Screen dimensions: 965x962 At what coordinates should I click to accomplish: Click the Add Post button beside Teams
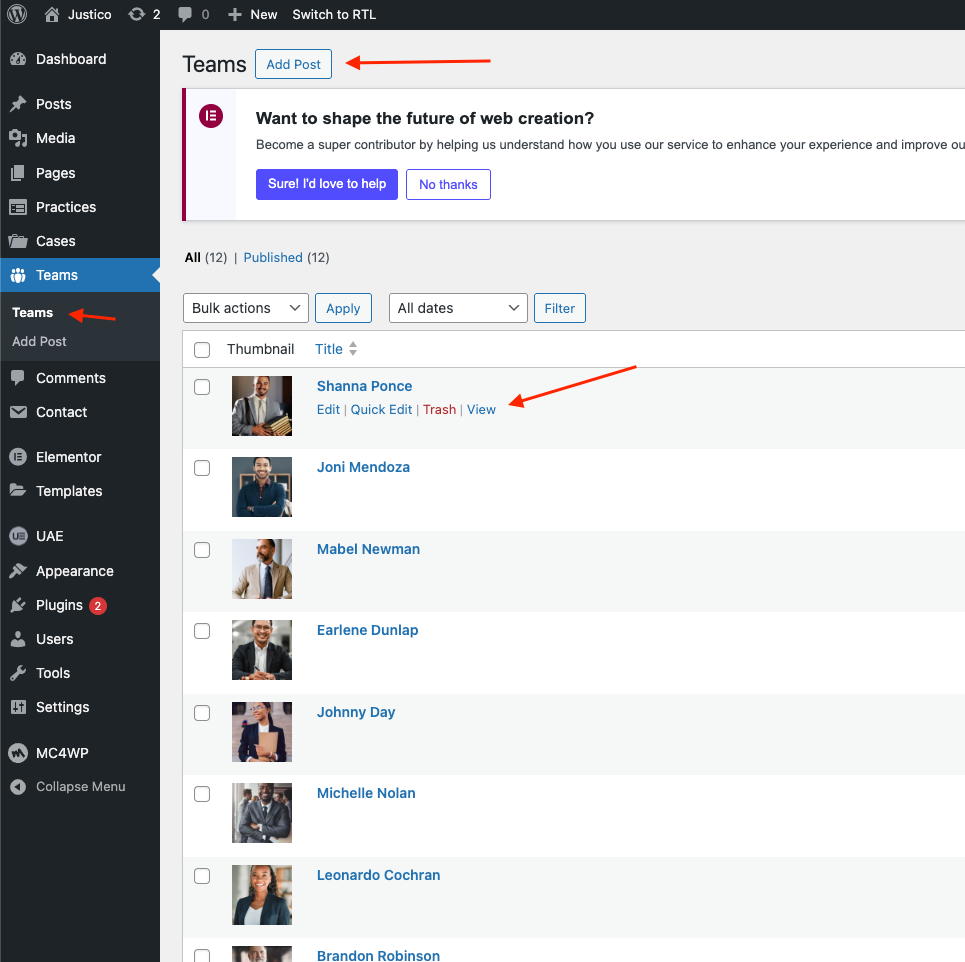tap(293, 64)
